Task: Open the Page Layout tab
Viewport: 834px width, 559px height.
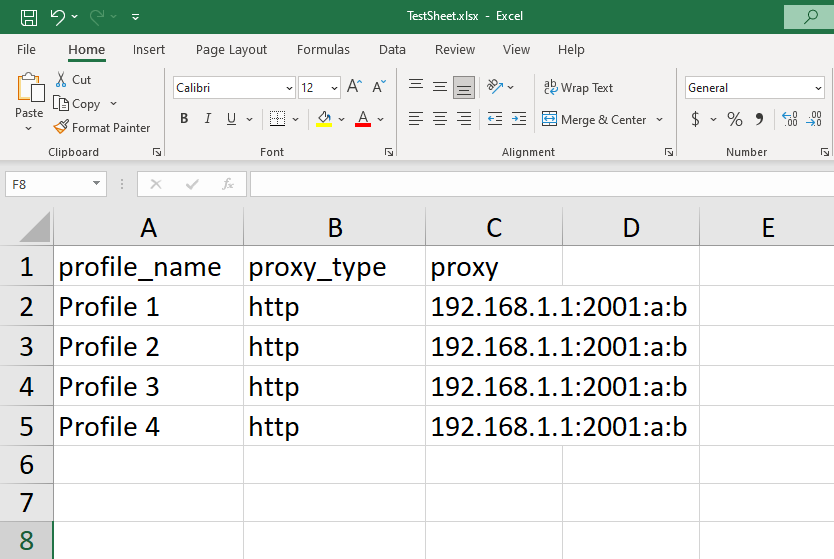Action: (231, 49)
